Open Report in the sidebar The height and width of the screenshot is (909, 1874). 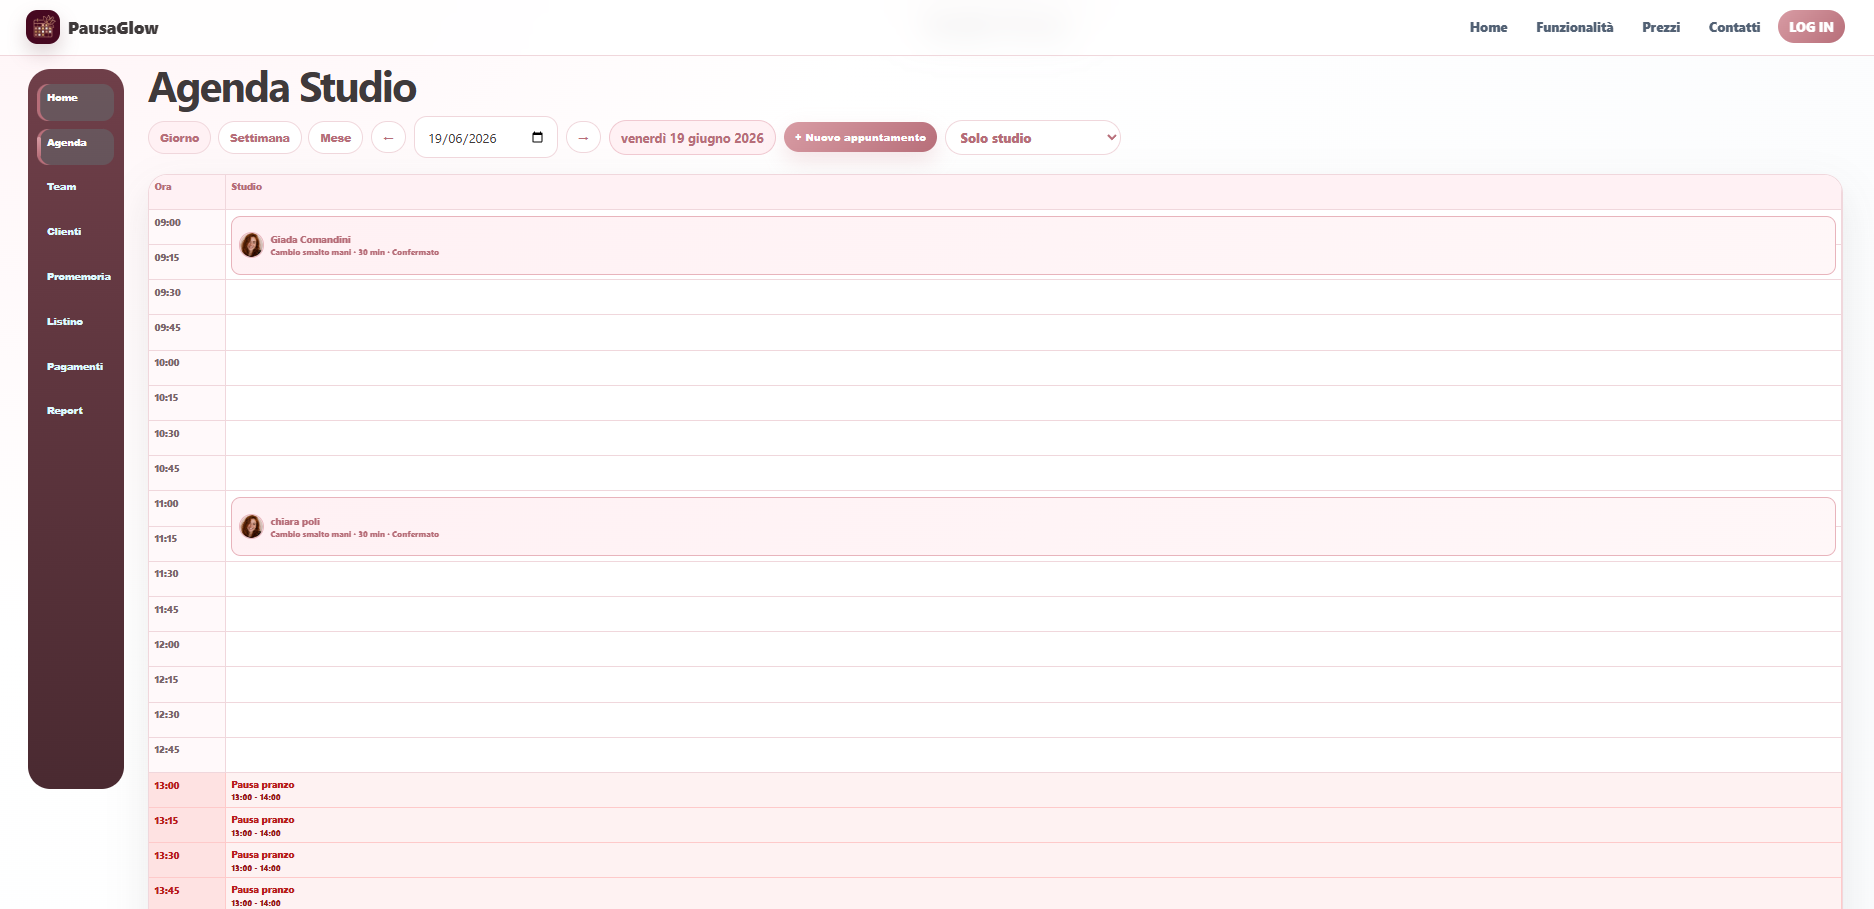pyautogui.click(x=75, y=411)
